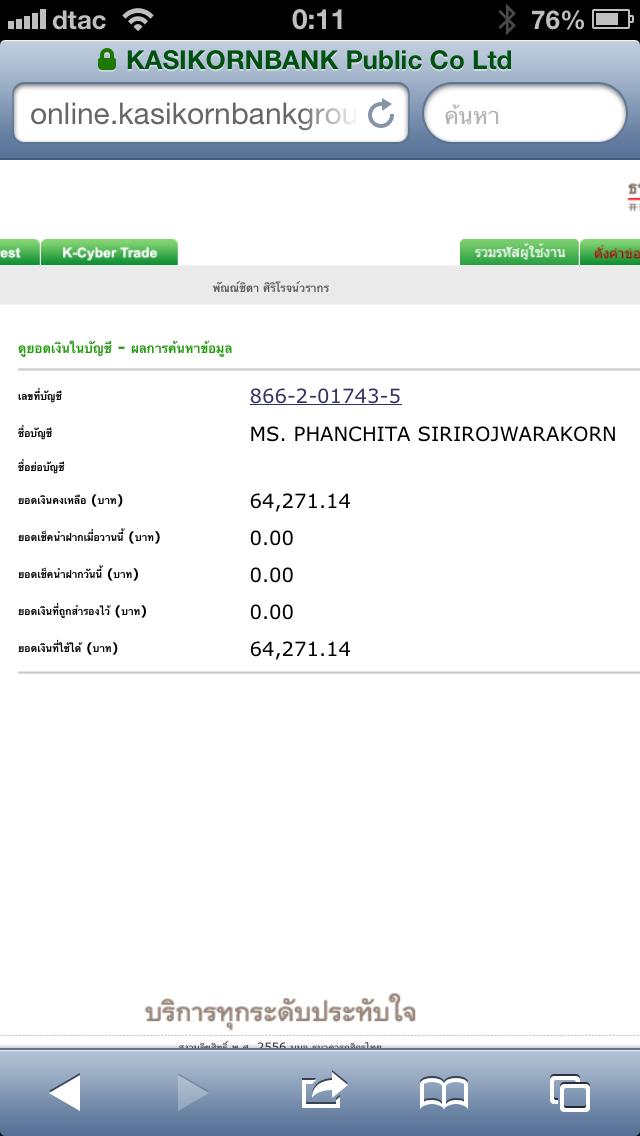Tap the KASIKORNBANK Public Co Ltd title

(319, 59)
